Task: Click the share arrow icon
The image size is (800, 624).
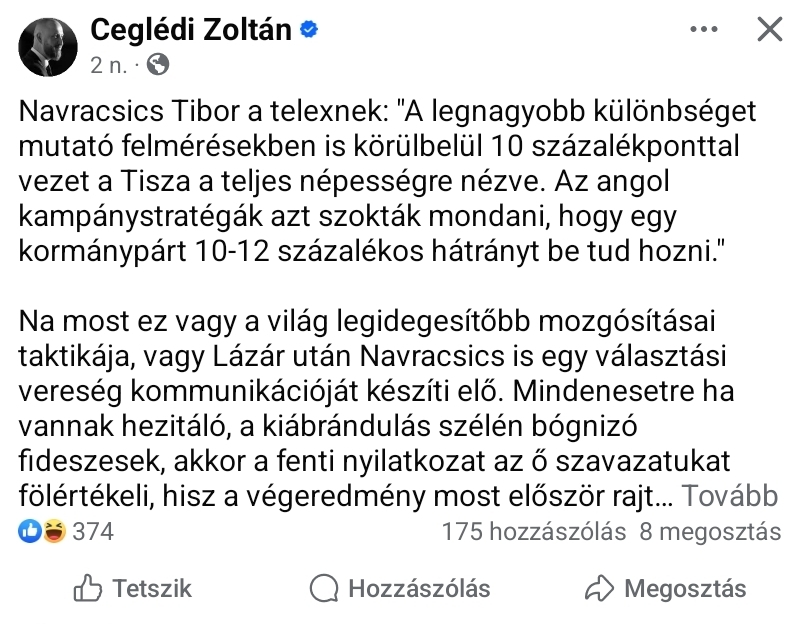Action: click(598, 588)
